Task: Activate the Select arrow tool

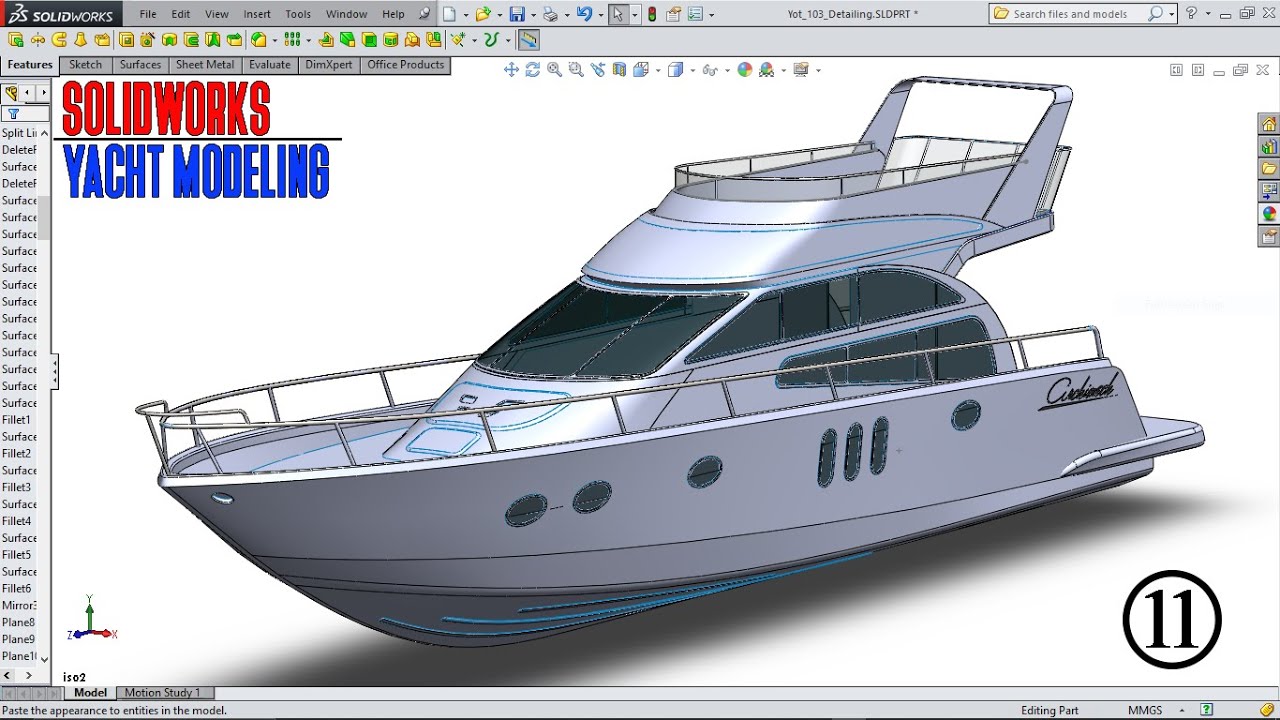Action: pyautogui.click(x=618, y=14)
